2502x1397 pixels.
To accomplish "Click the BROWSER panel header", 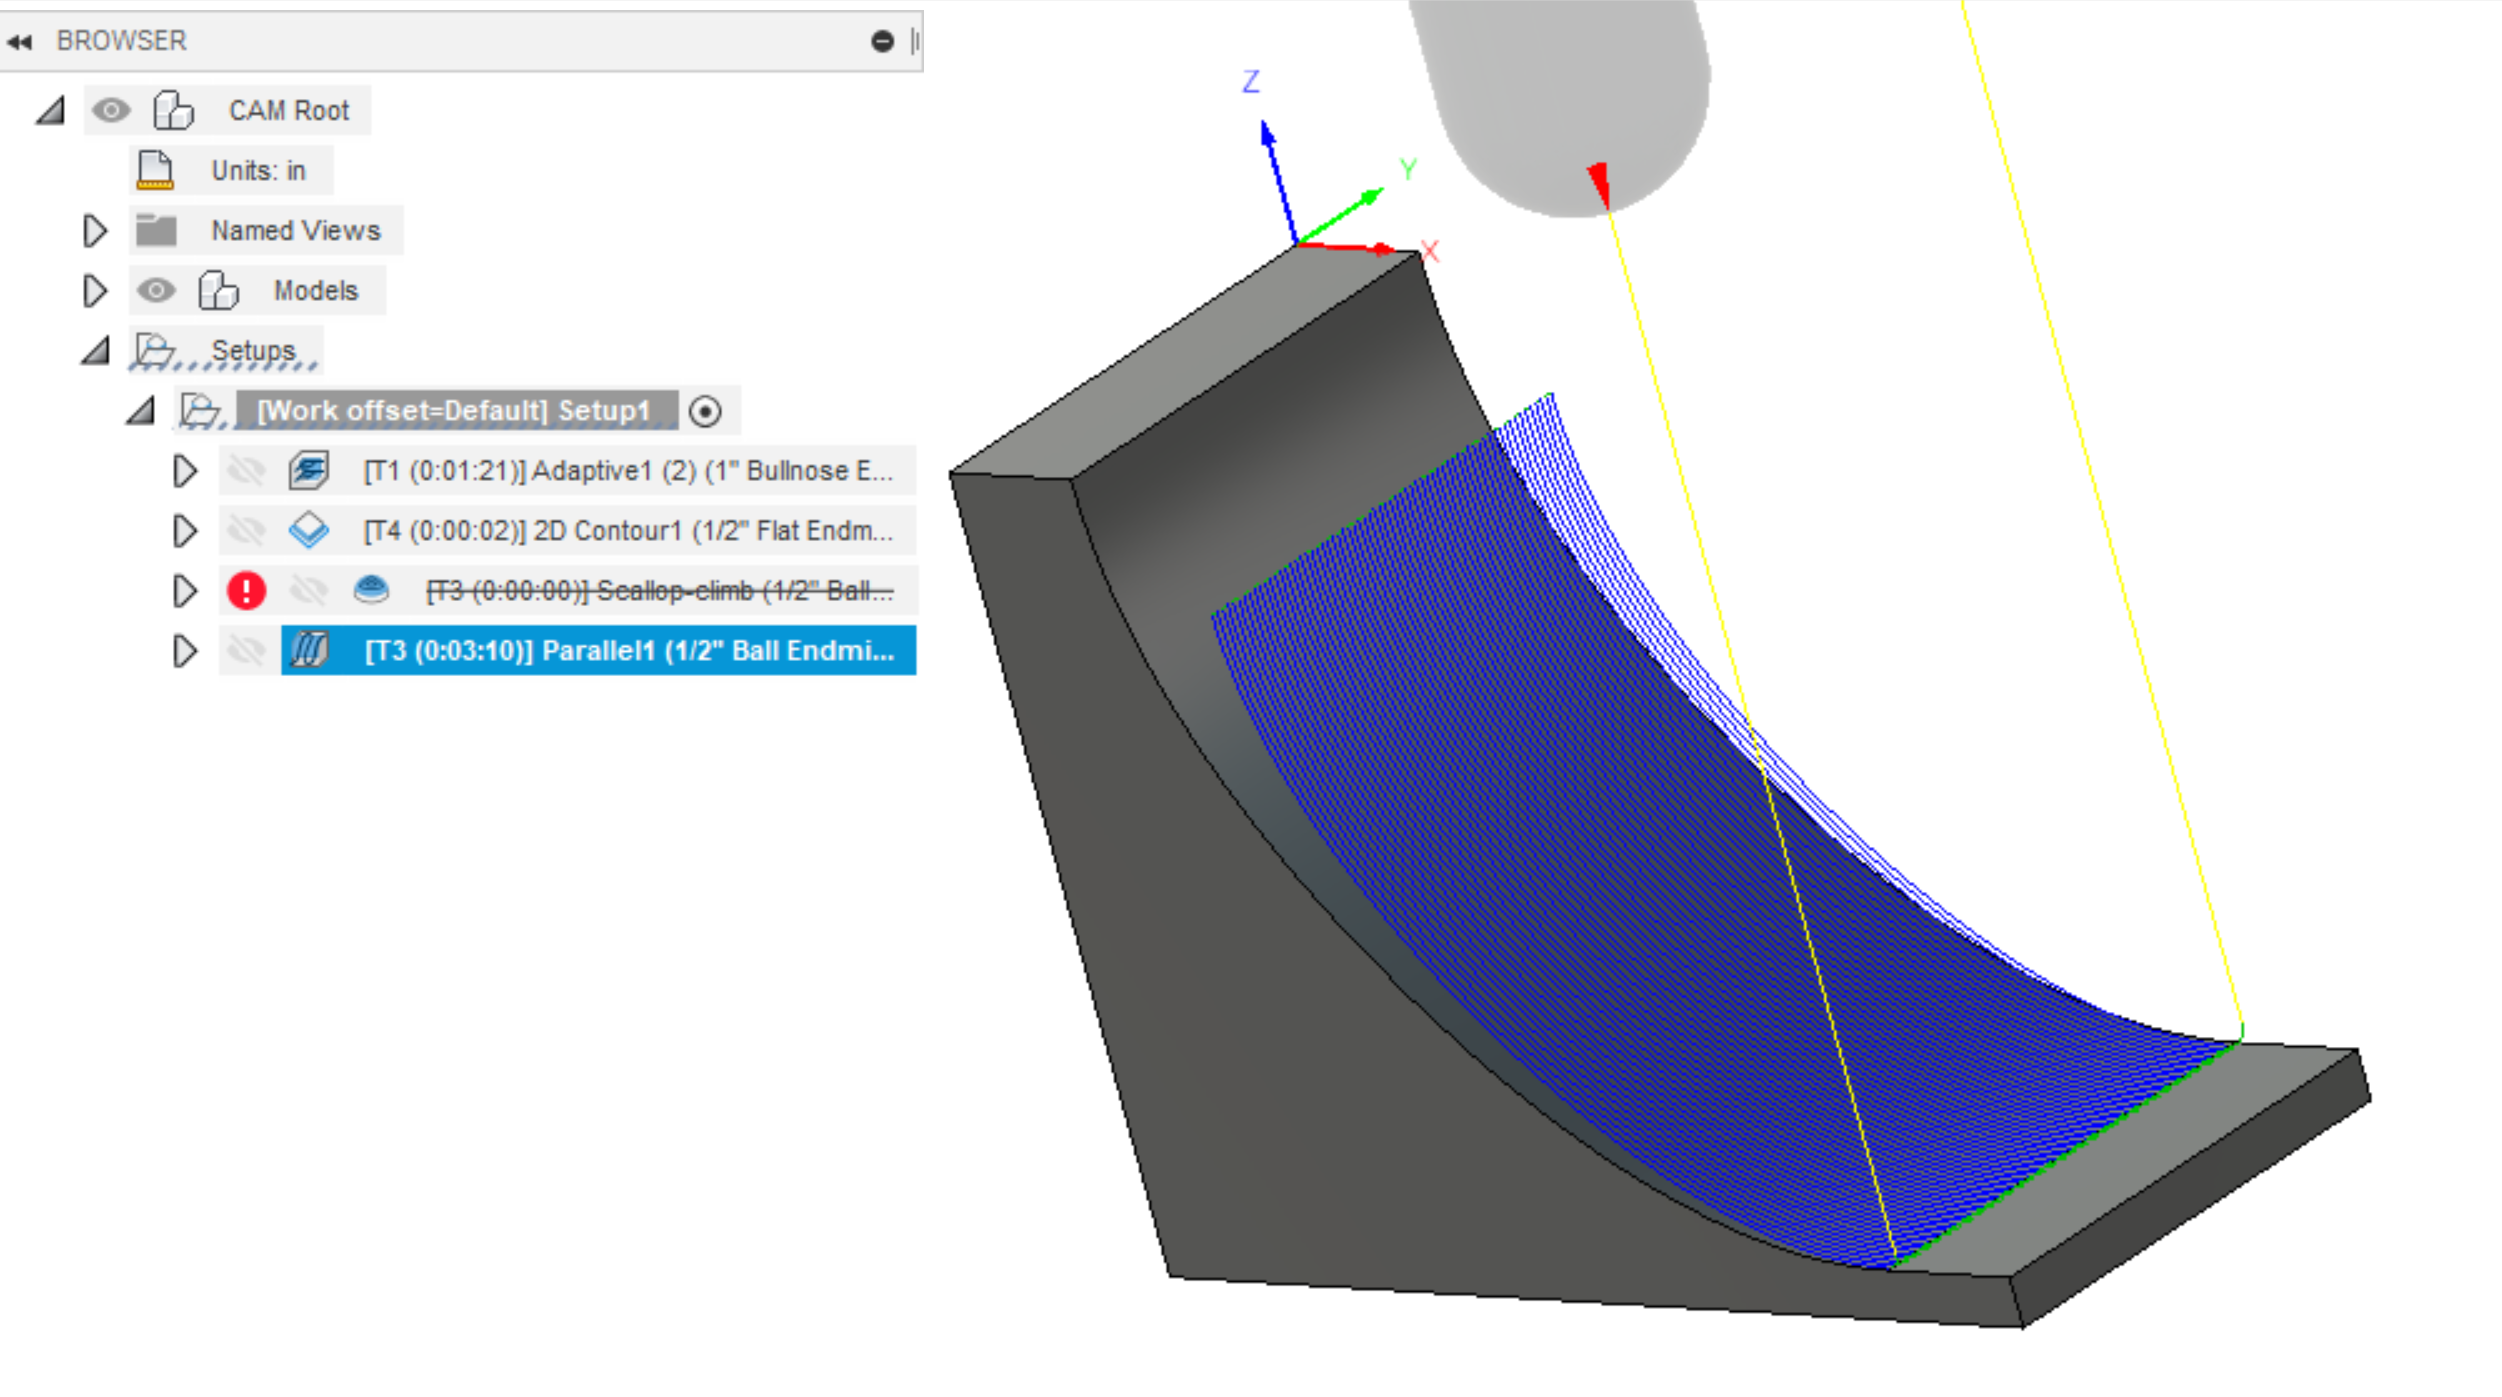I will (120, 40).
